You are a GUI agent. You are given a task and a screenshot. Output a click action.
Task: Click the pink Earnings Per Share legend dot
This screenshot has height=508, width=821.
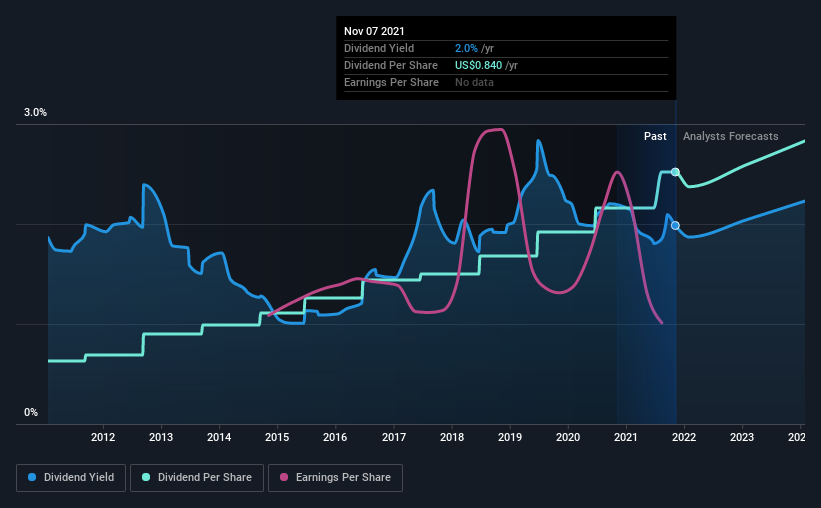pyautogui.click(x=284, y=477)
